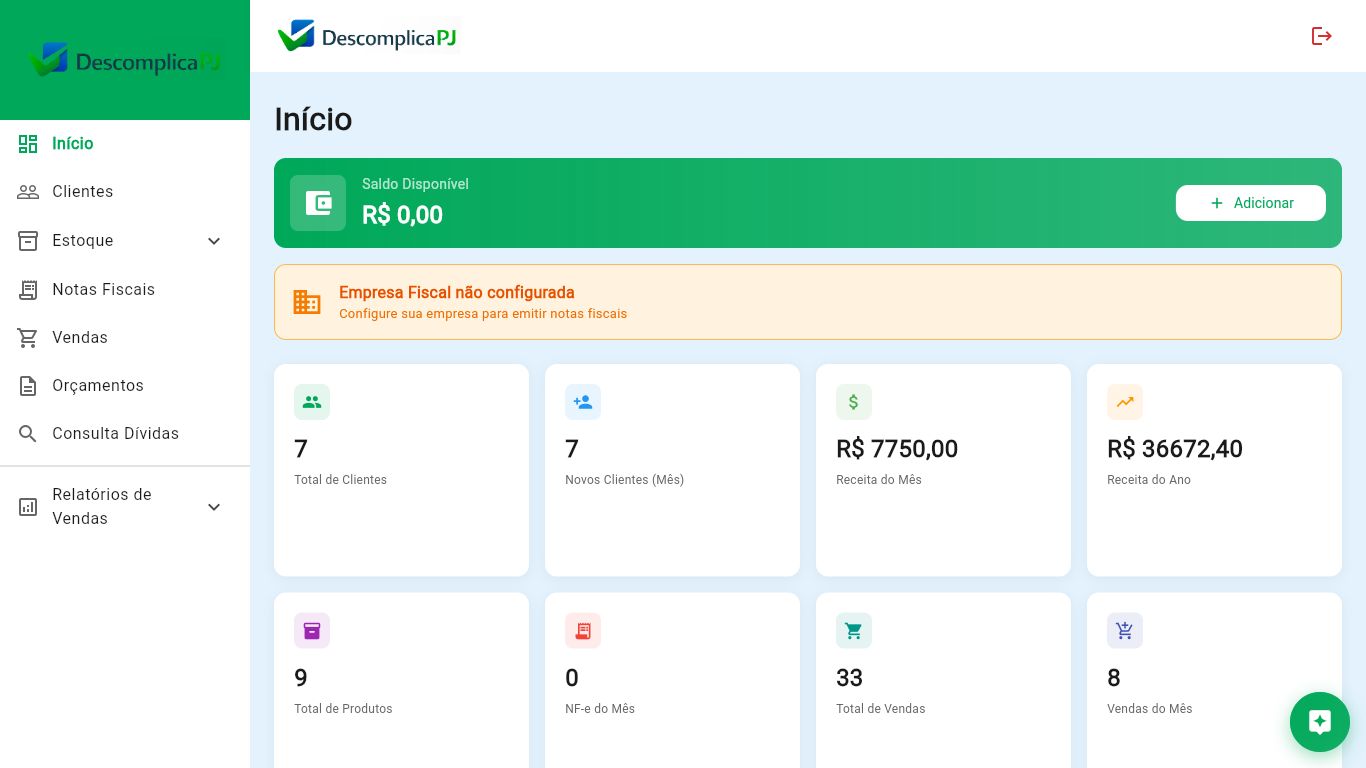Click the Adicionar balance button
Screen dimensions: 1366x768
1251,203
